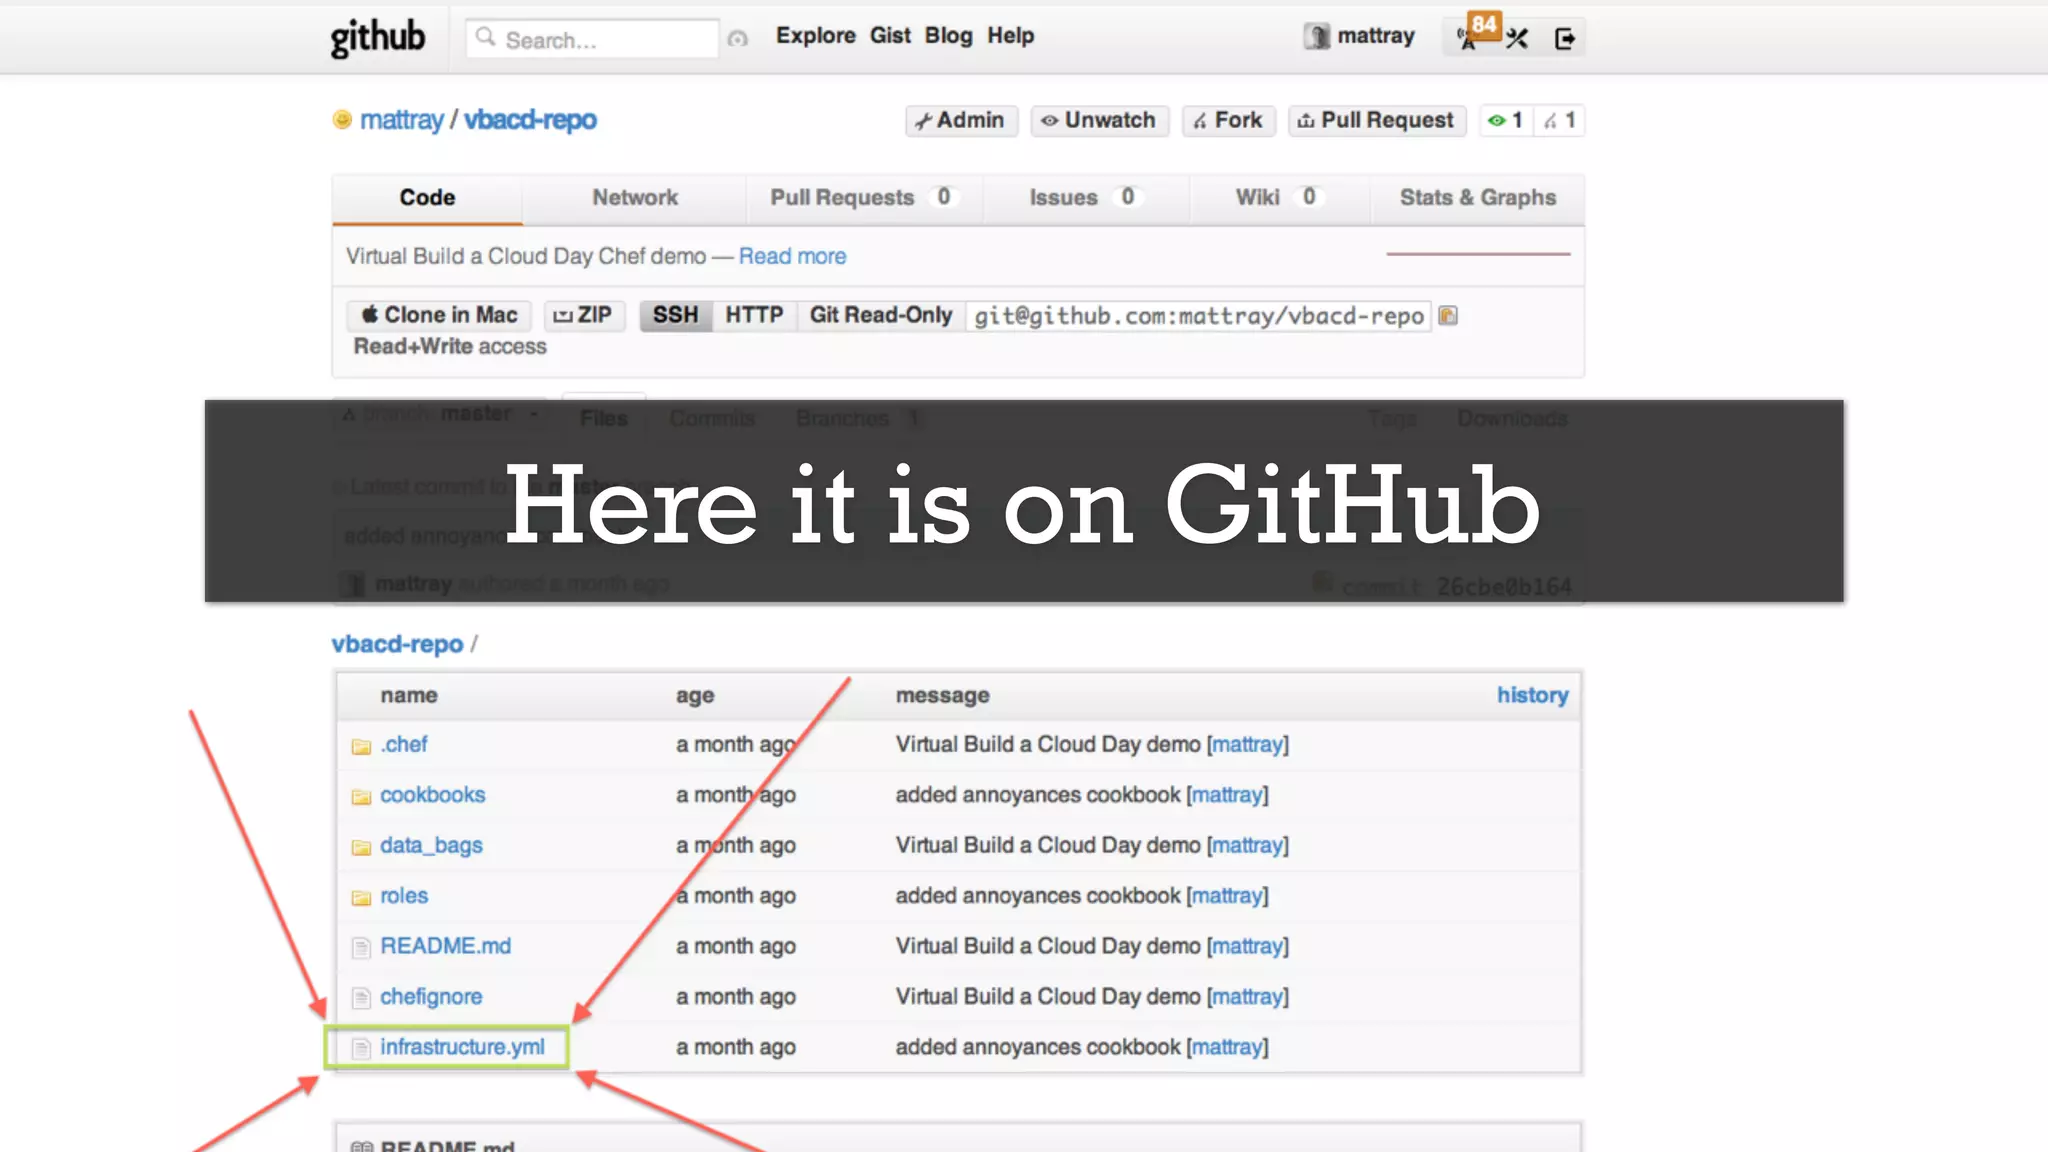Click the infrastructure.yml file icon
2048x1152 pixels.
click(x=361, y=1048)
